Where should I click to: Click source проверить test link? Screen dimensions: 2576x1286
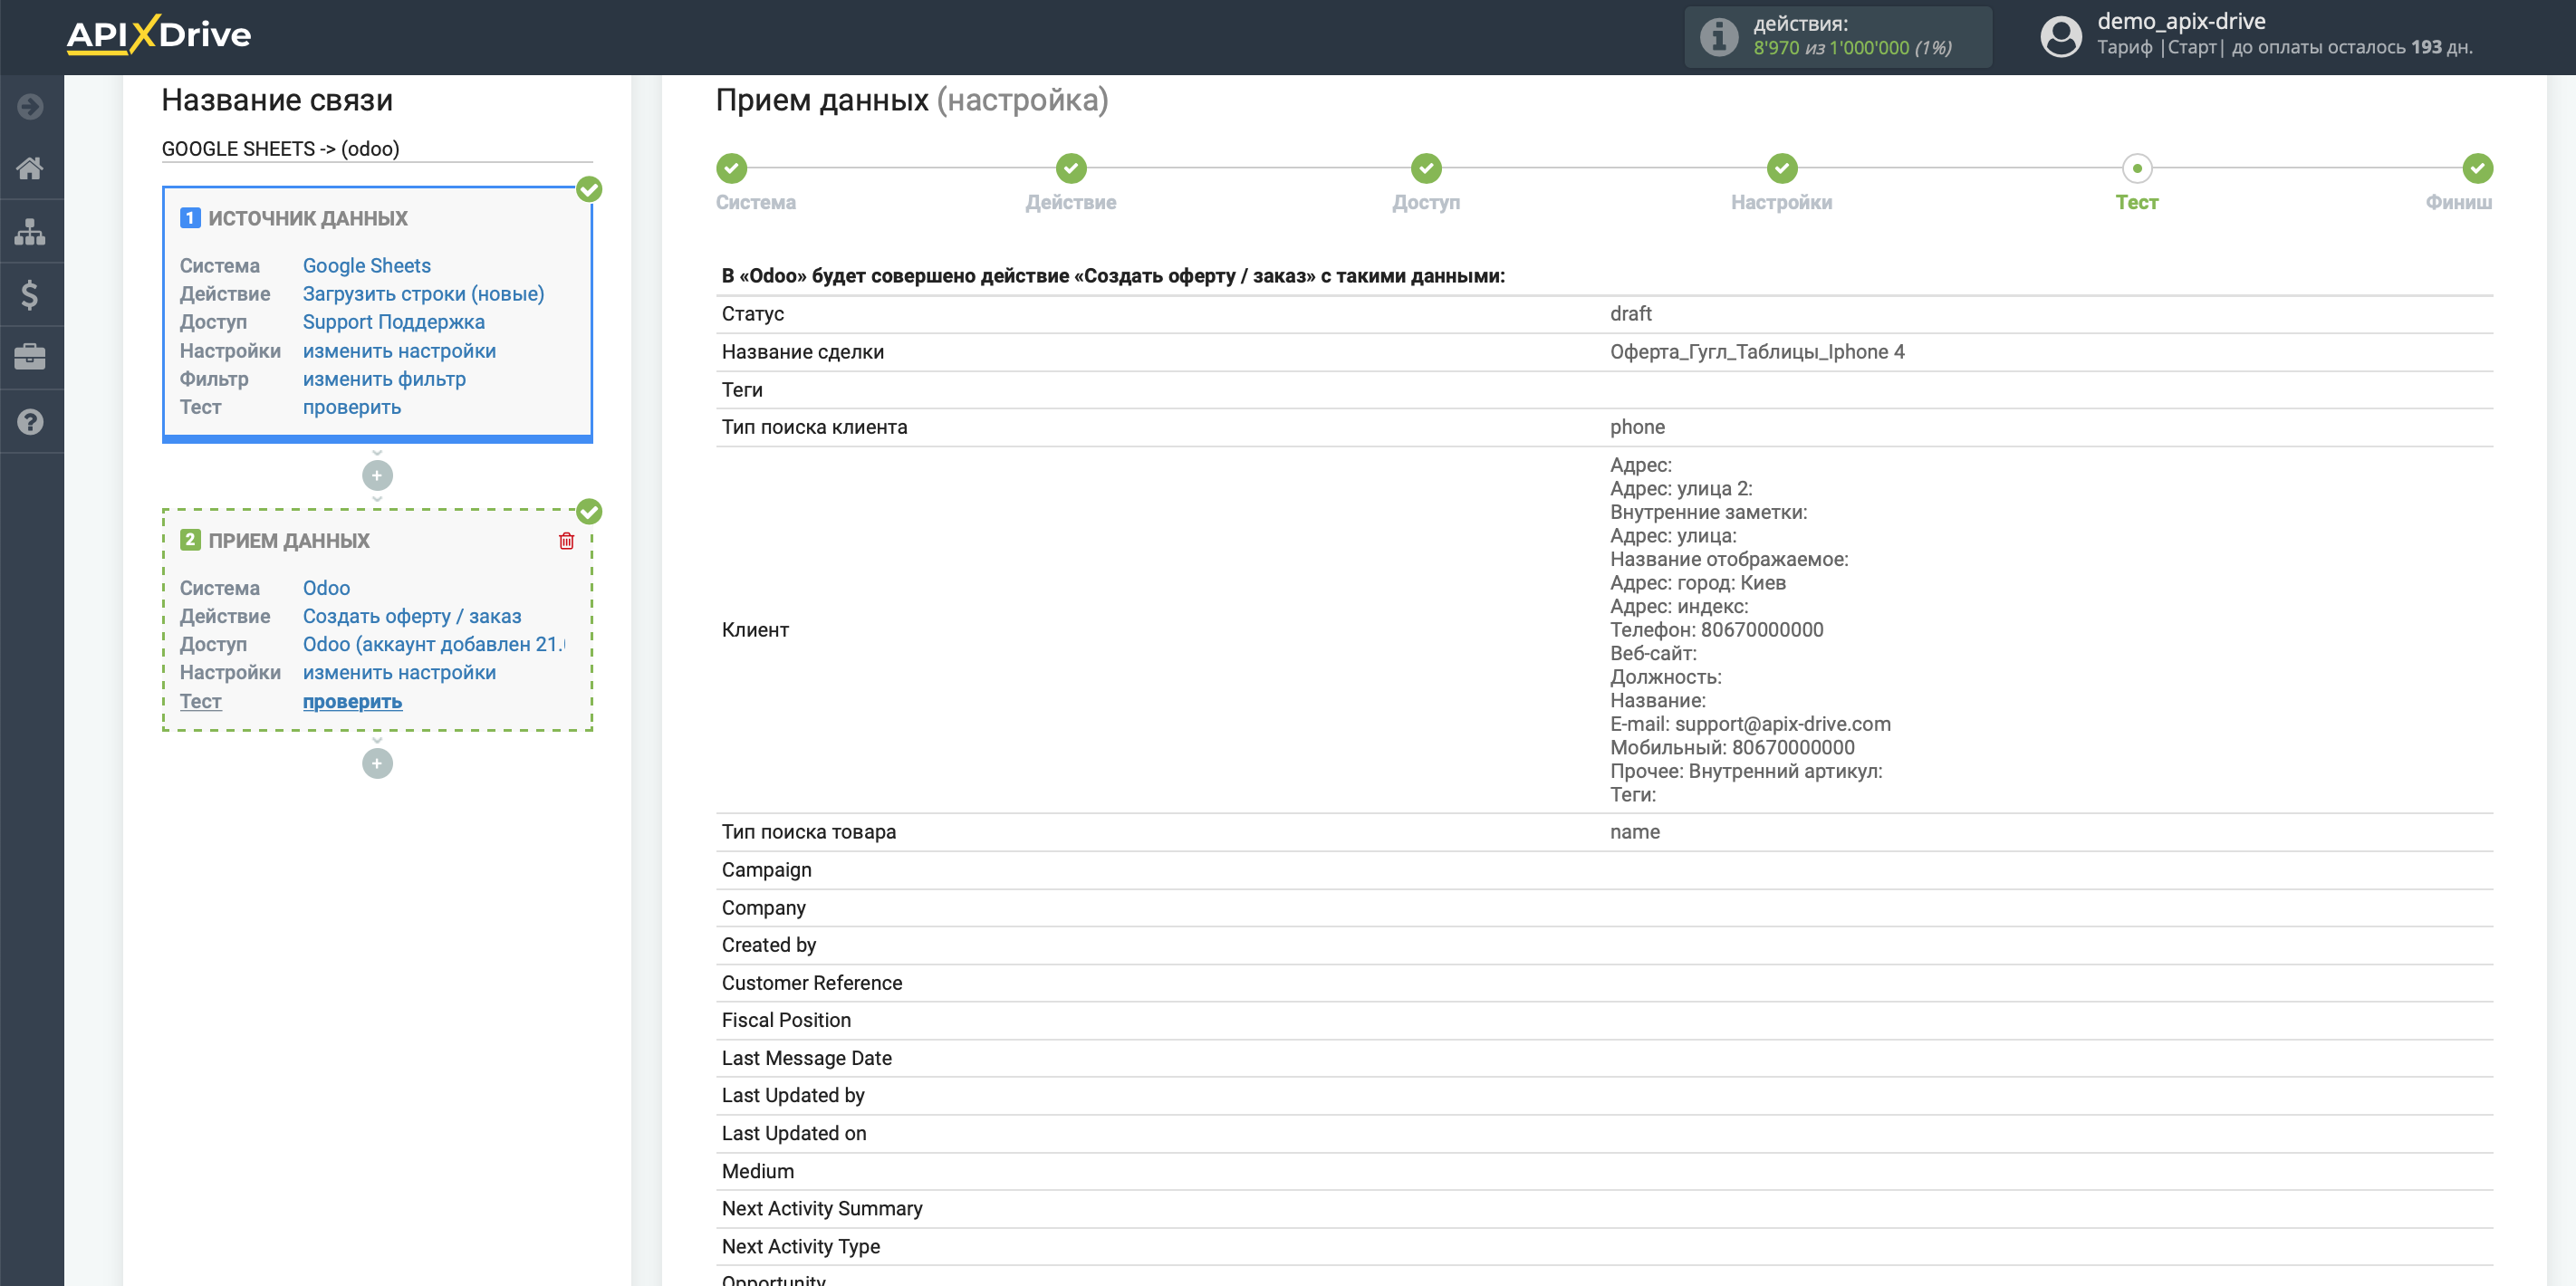[352, 407]
